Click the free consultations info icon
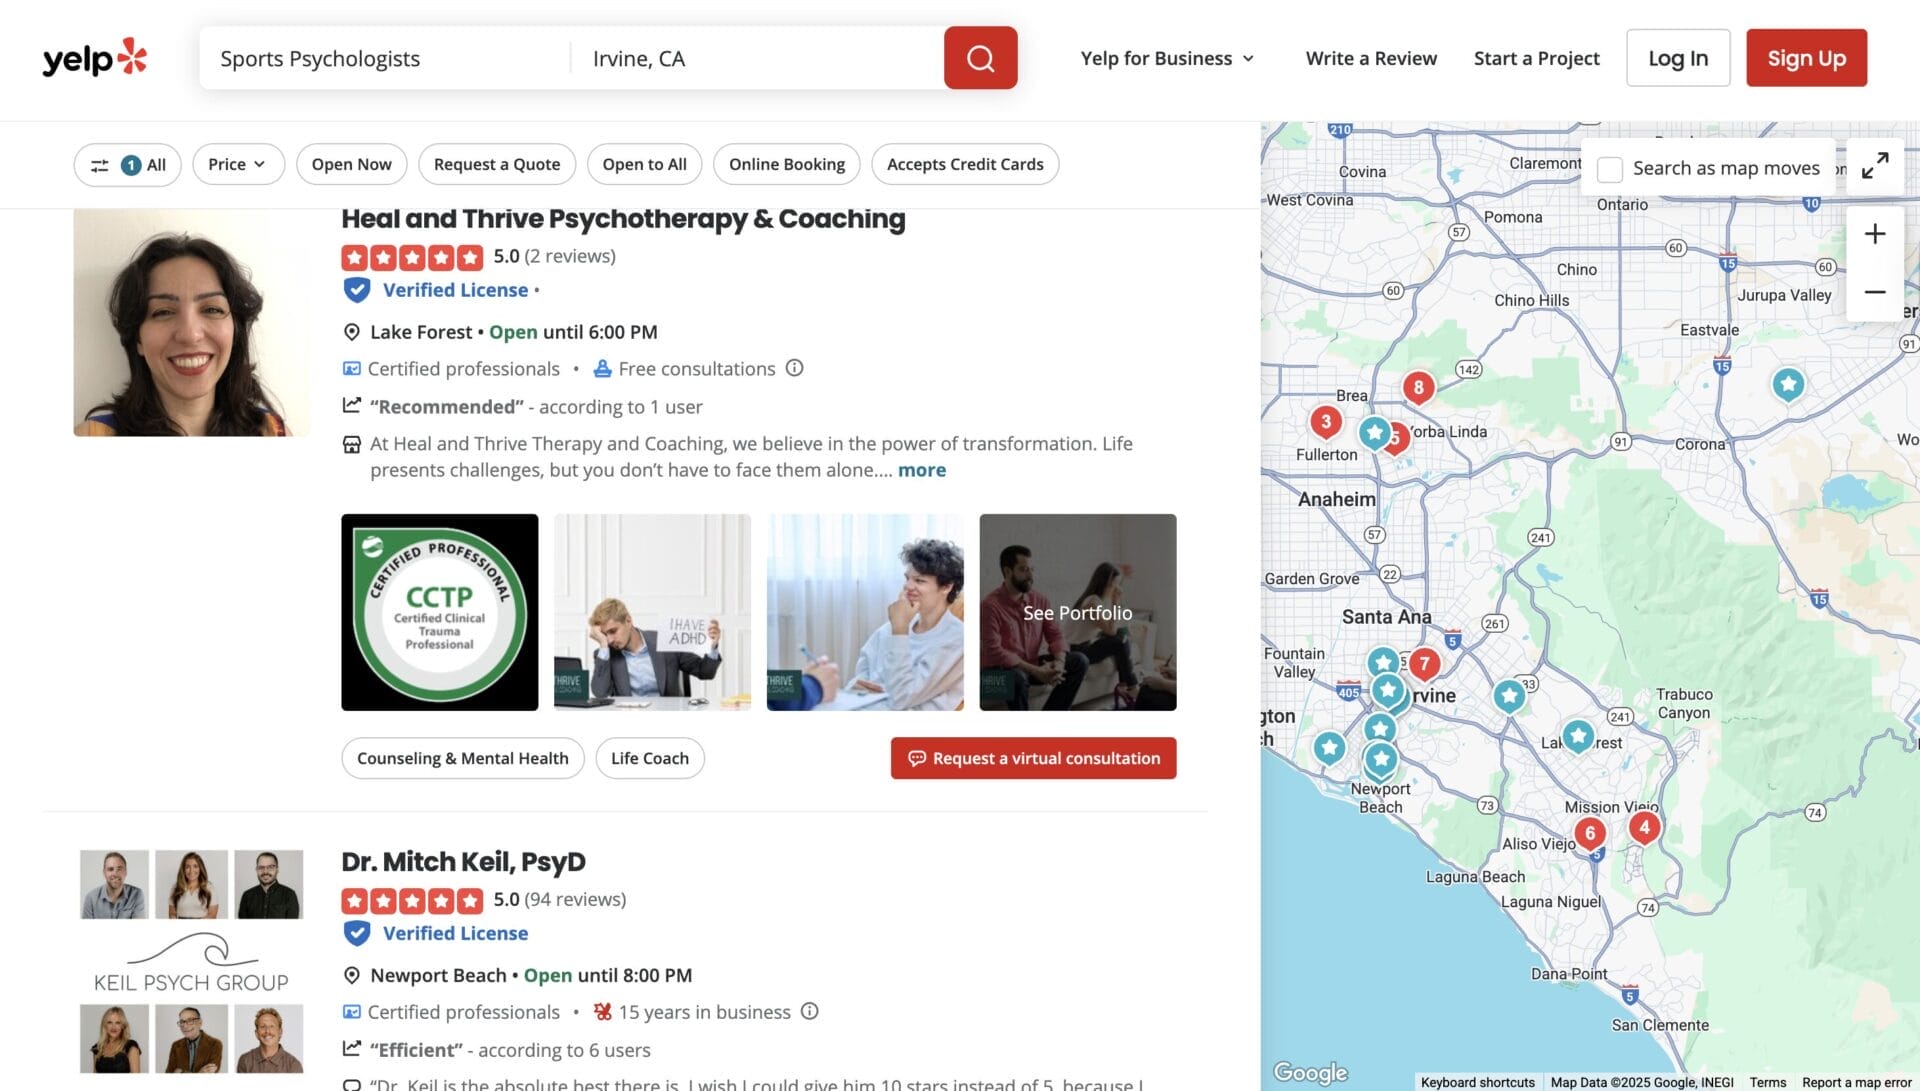Viewport: 1920px width, 1091px height. click(x=794, y=368)
